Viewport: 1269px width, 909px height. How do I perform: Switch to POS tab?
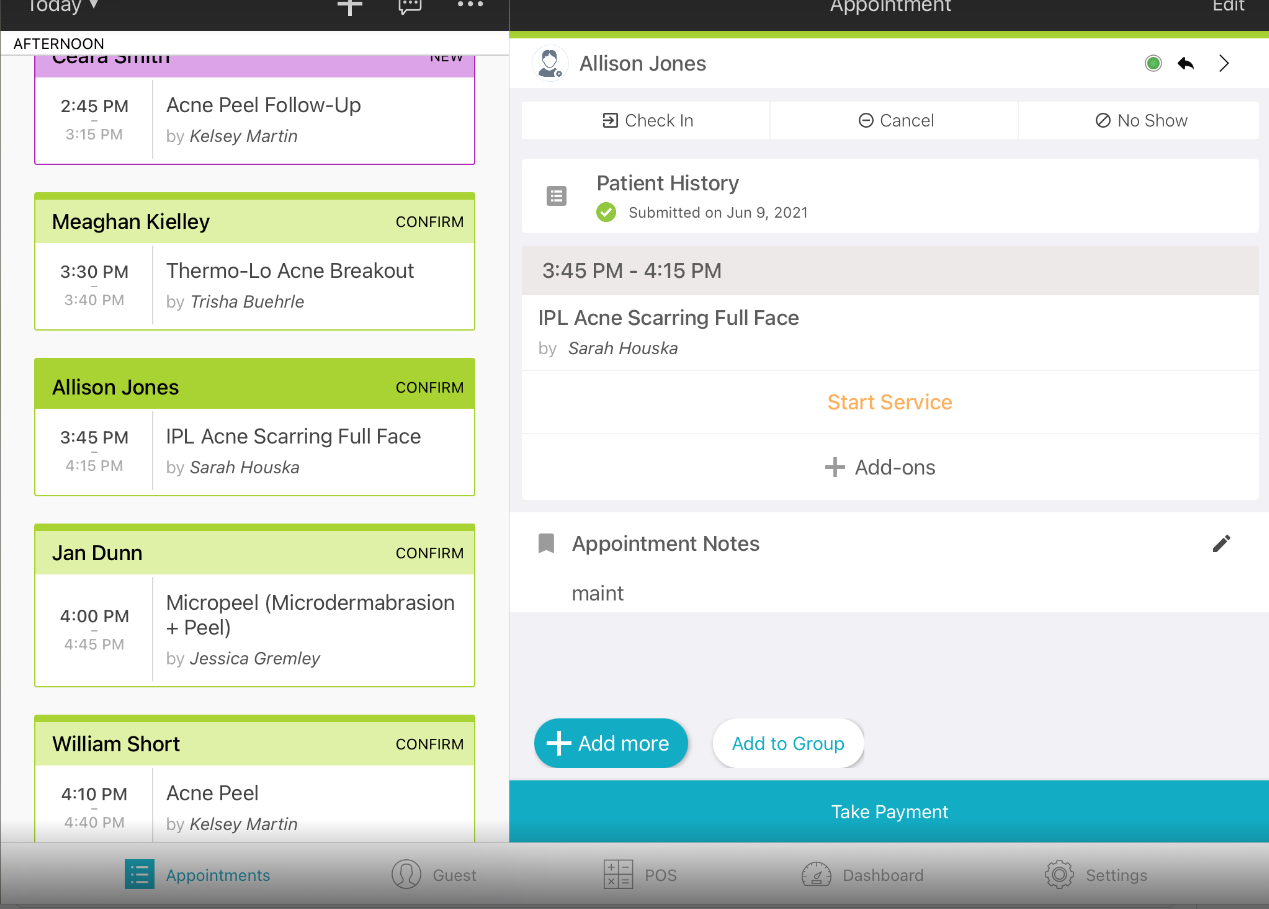[641, 875]
